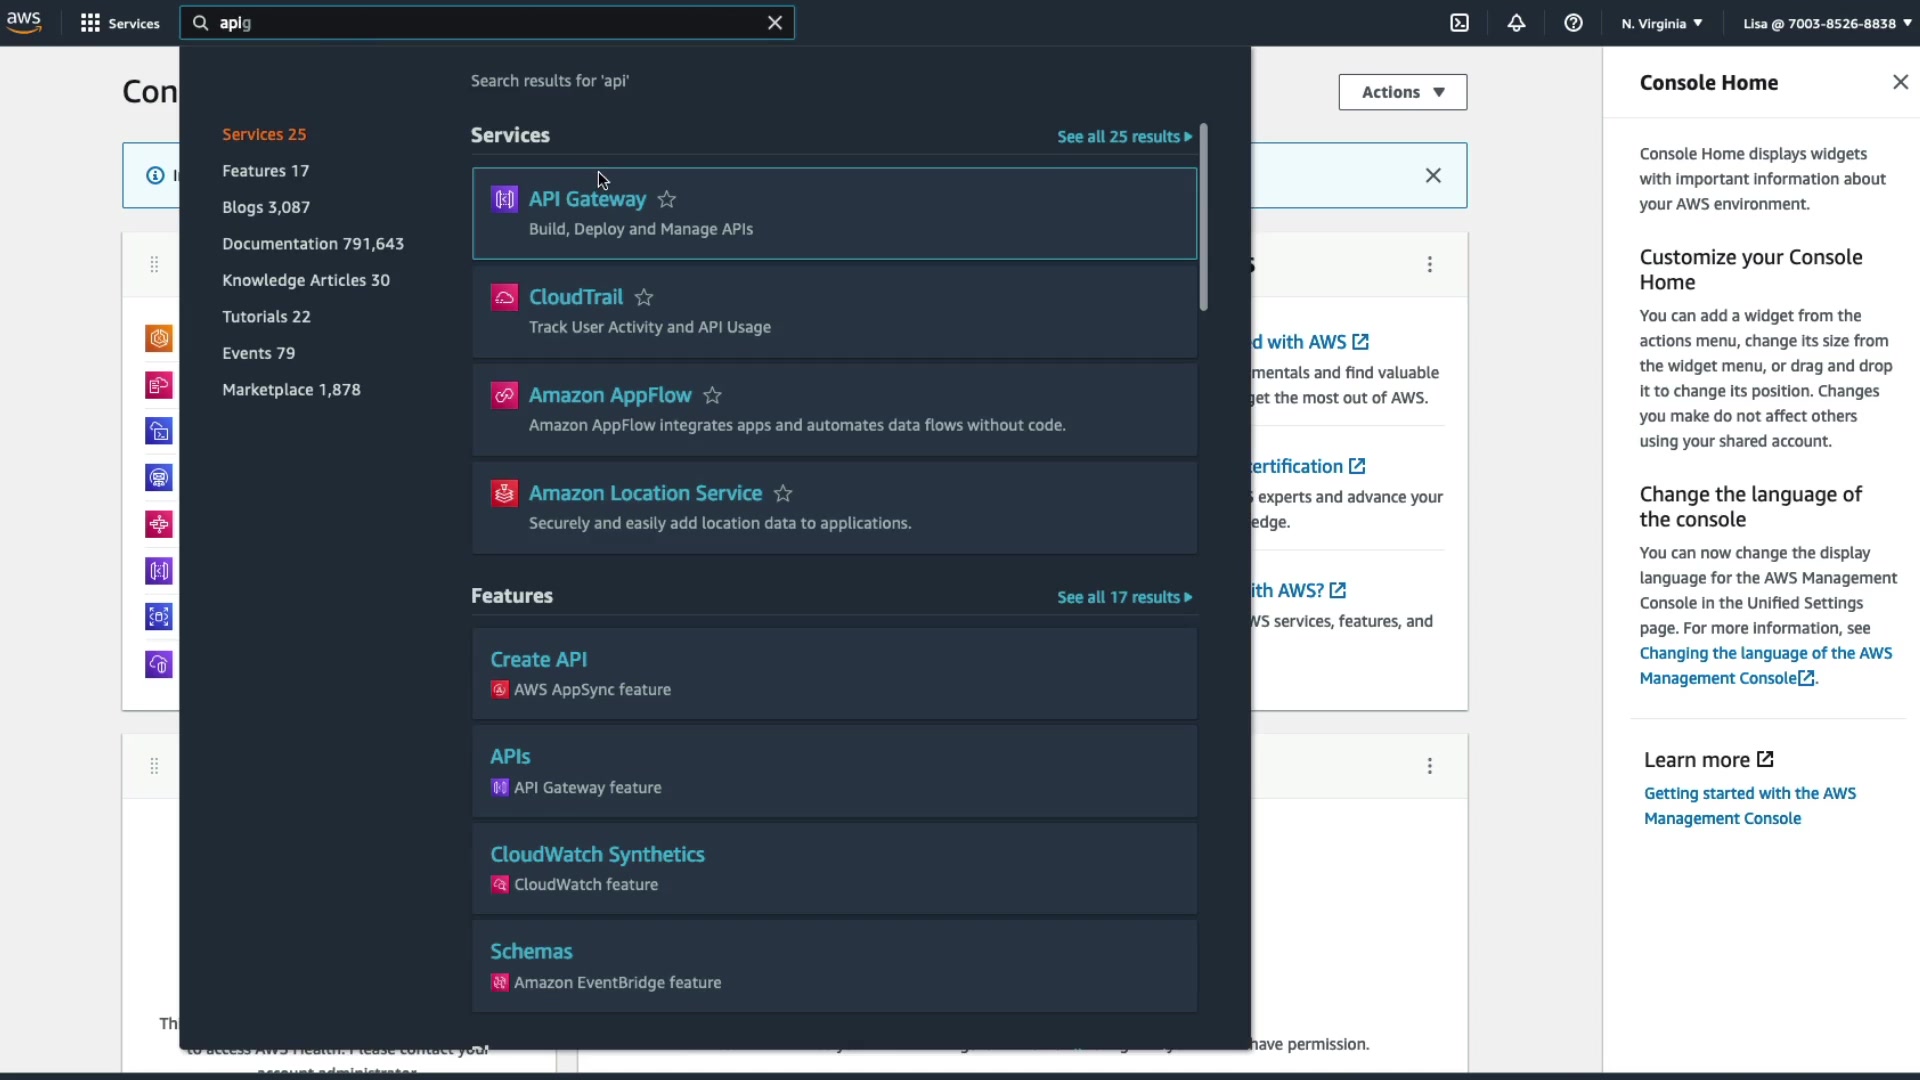This screenshot has width=1920, height=1080.
Task: Filter results by Features 17
Action: [x=265, y=171]
